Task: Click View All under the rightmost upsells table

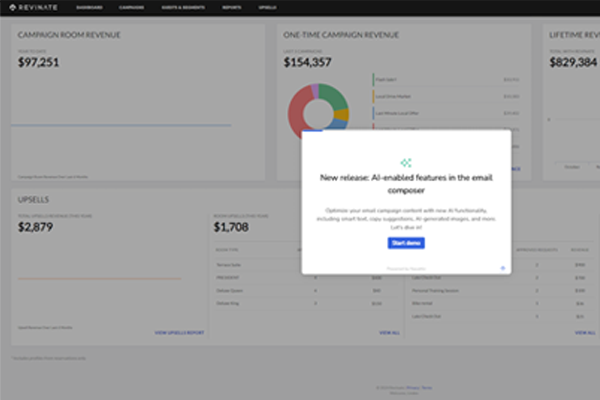Action: click(x=580, y=331)
